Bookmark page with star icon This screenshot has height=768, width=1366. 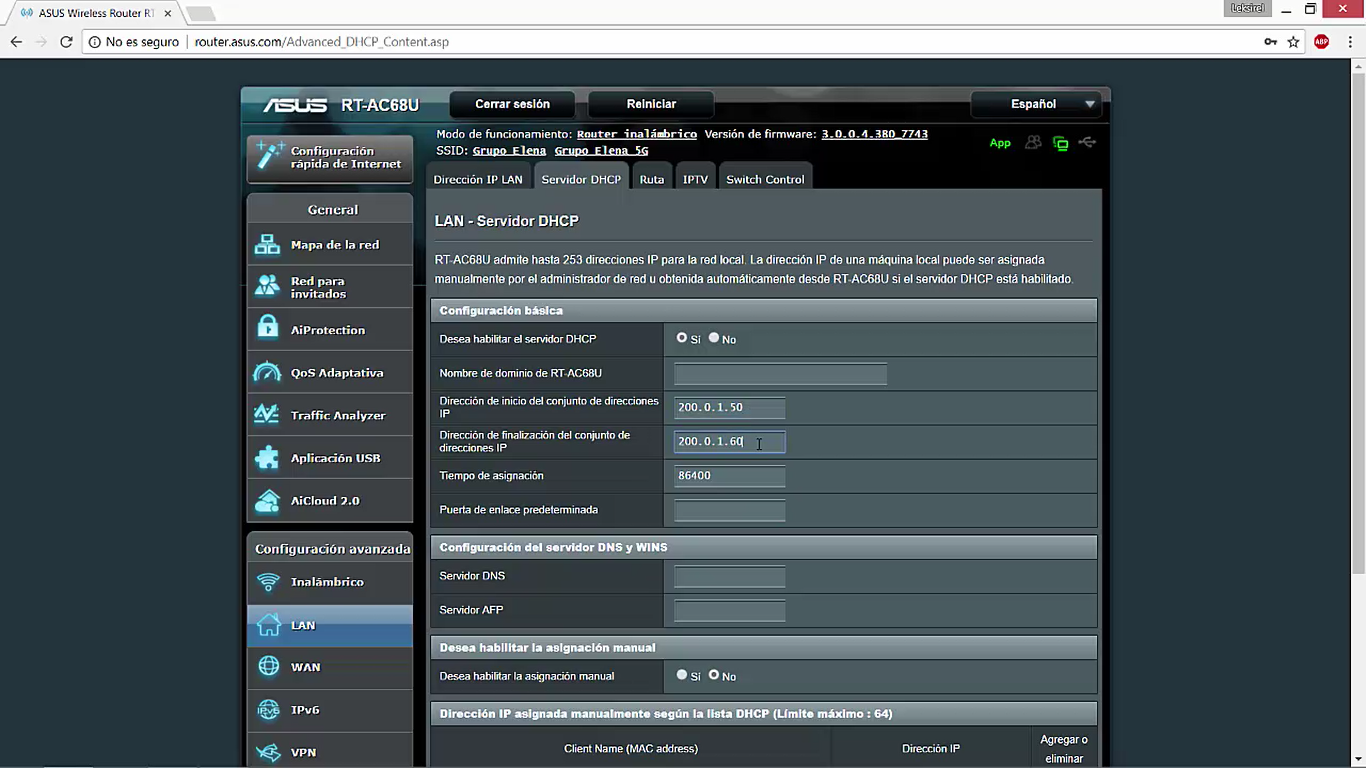pyautogui.click(x=1293, y=42)
